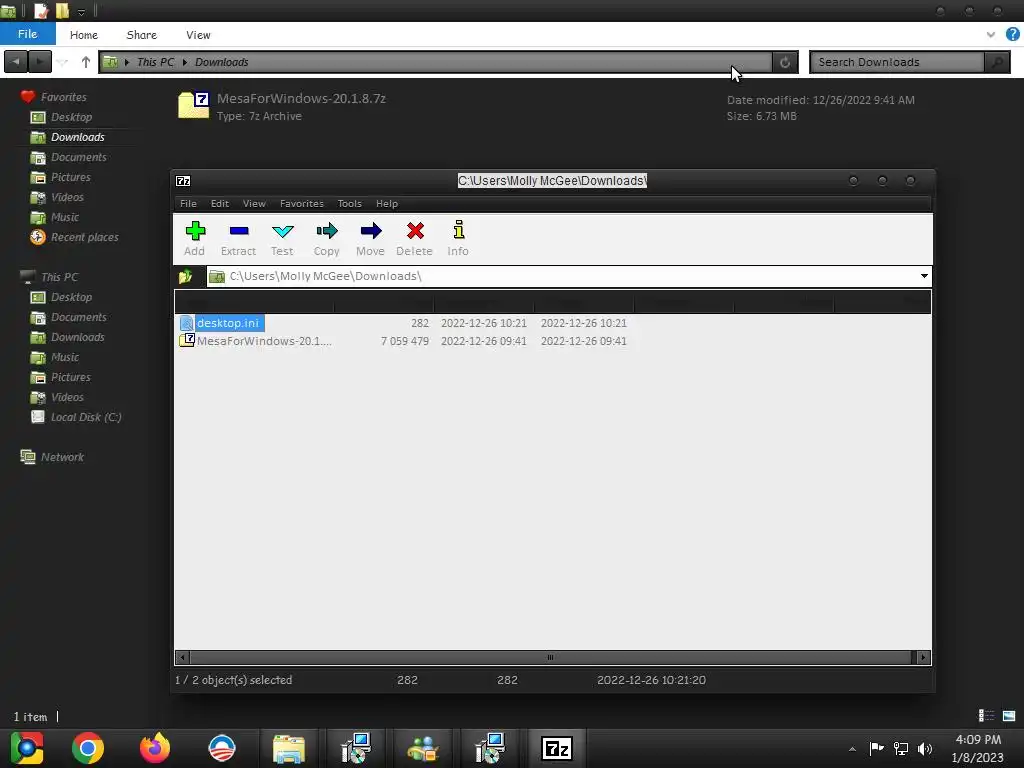Open Favorites Documents in sidebar
The width and height of the screenshot is (1024, 768).
[78, 157]
